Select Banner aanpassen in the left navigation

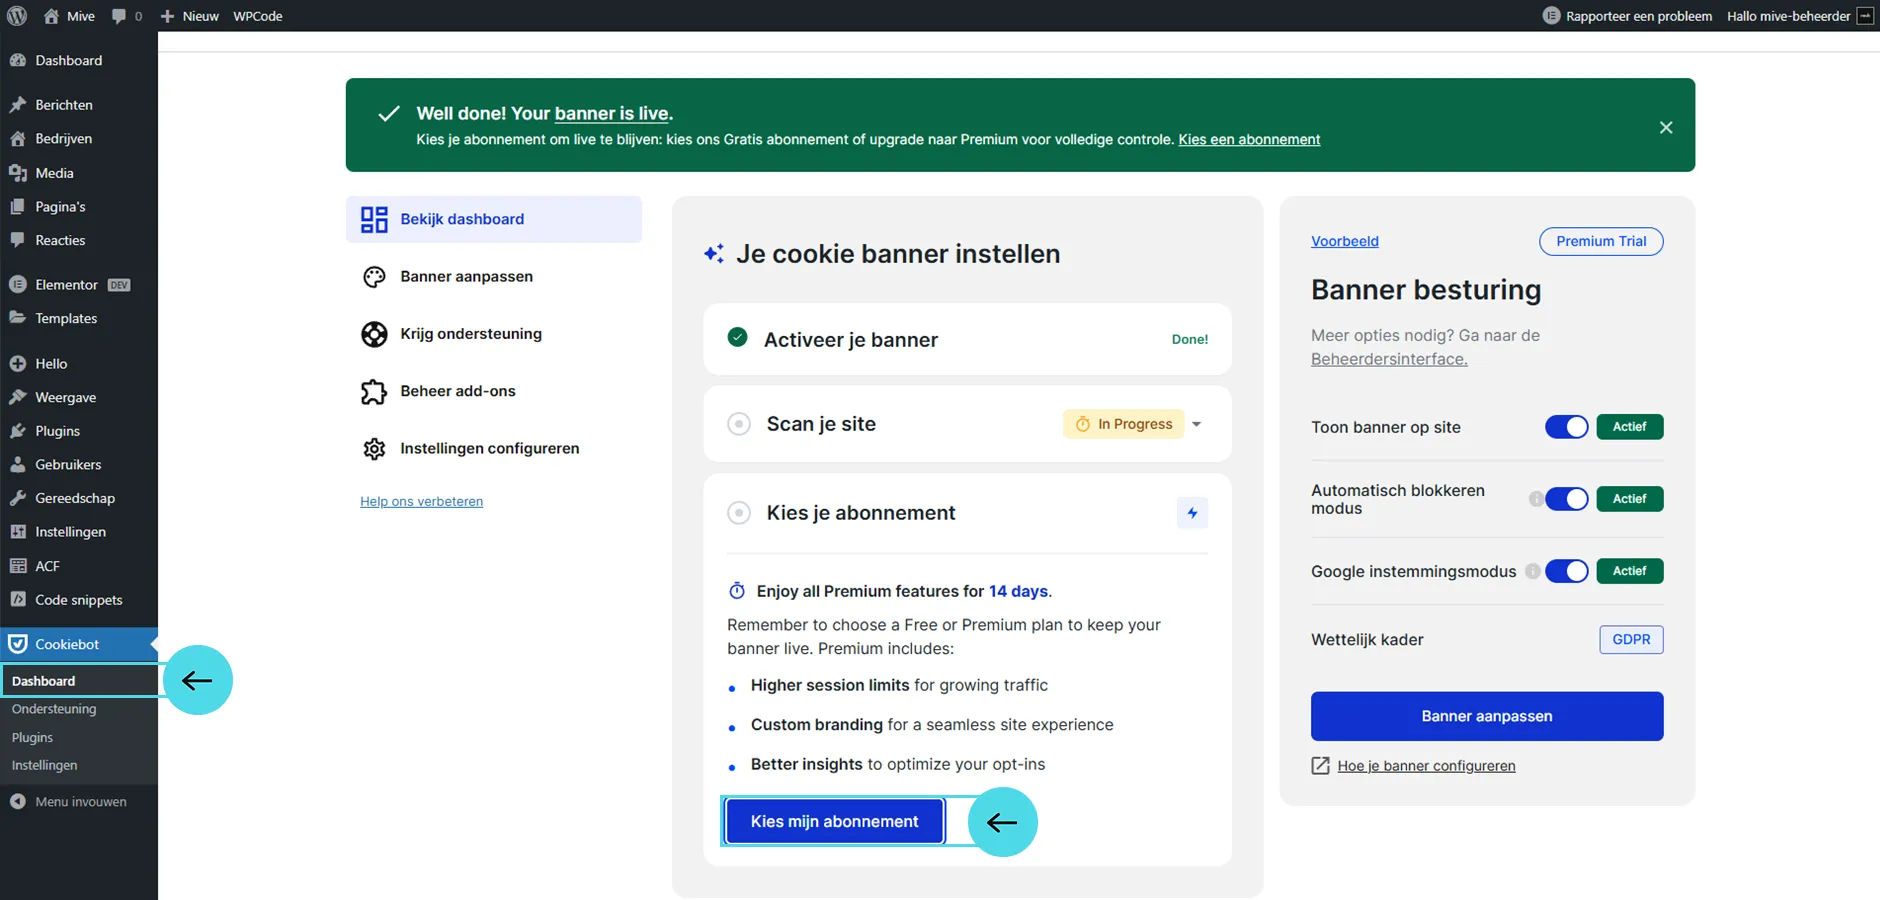(466, 277)
